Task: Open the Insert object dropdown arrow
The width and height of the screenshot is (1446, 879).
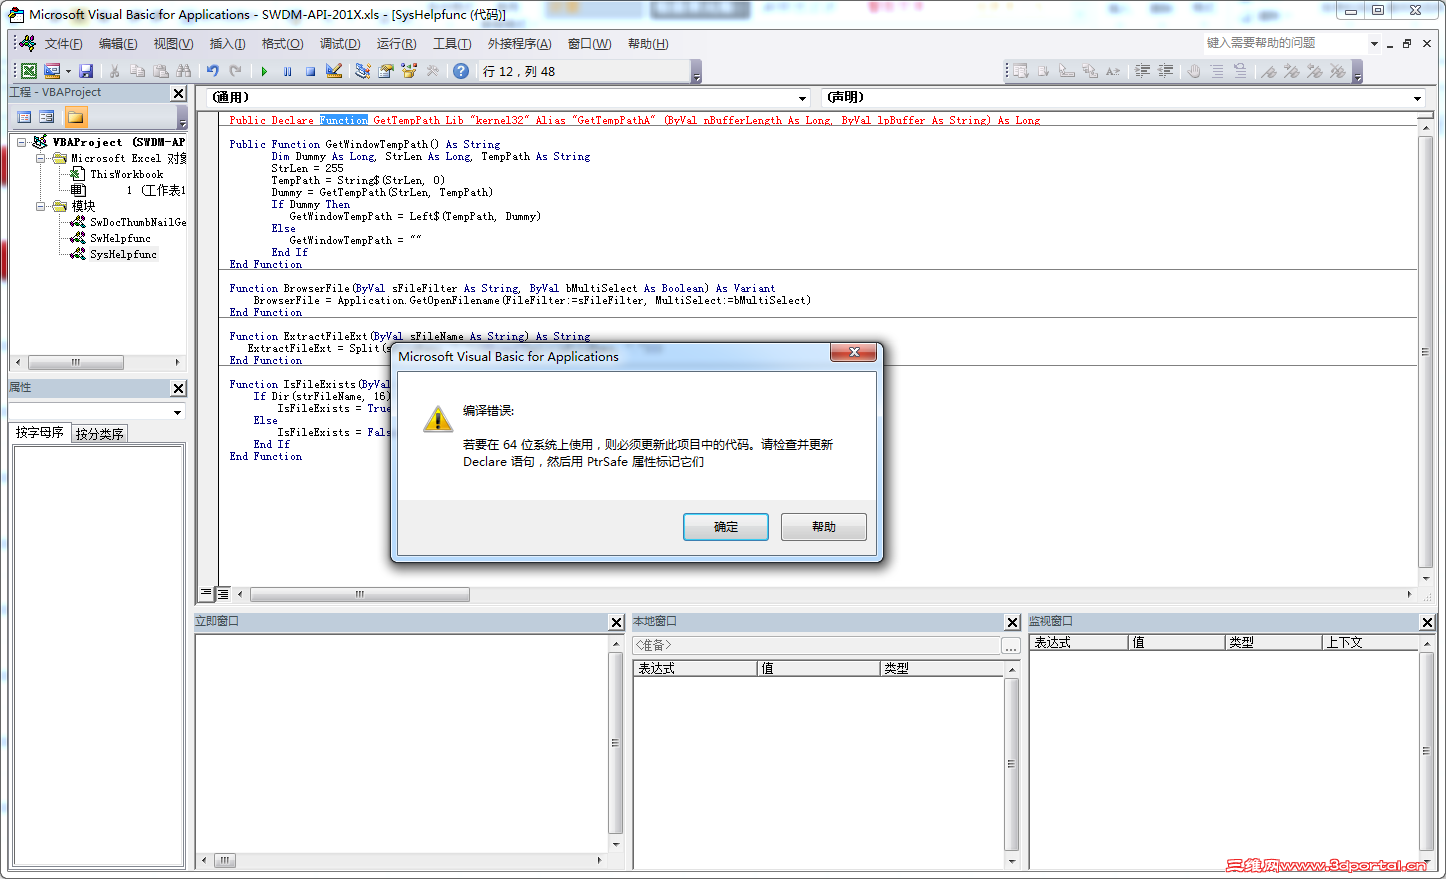Action: [x=68, y=71]
